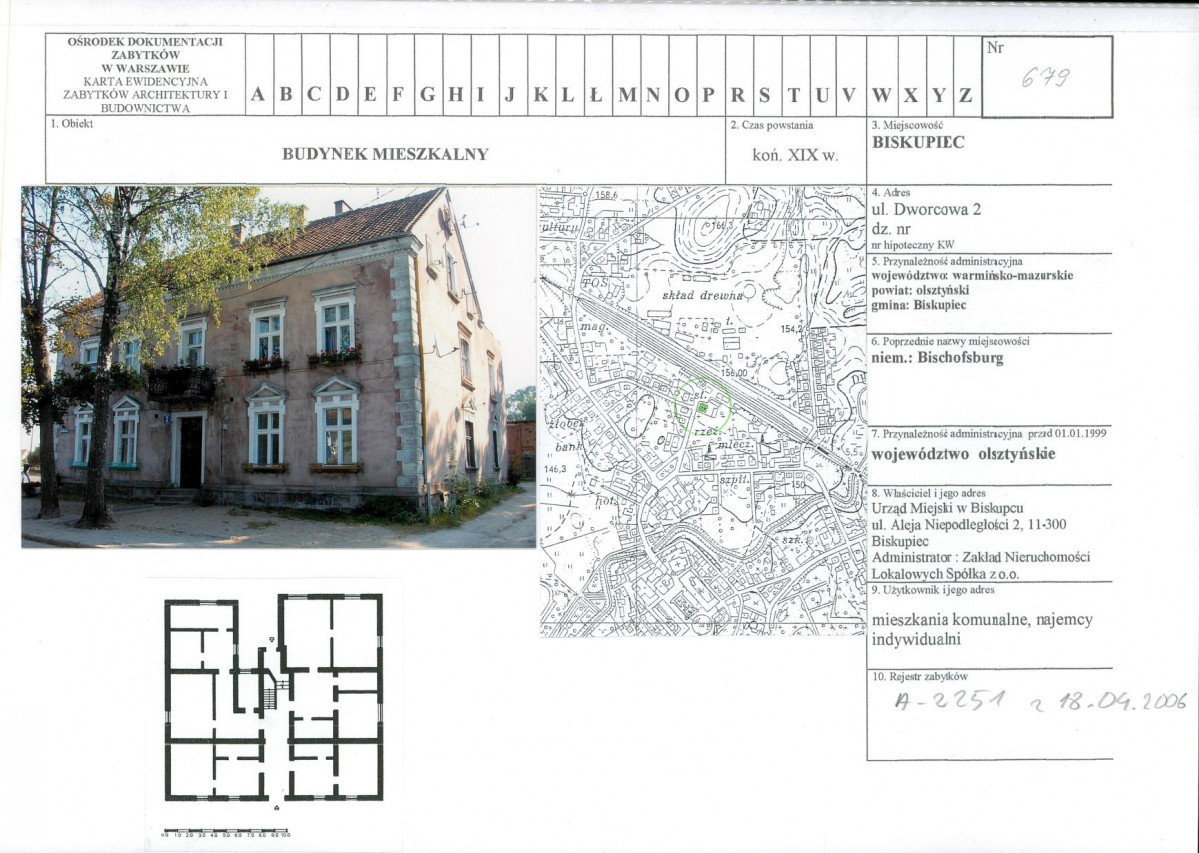Click the 'powiat: olsztyński' line
The width and height of the screenshot is (1199, 853).
(920, 290)
